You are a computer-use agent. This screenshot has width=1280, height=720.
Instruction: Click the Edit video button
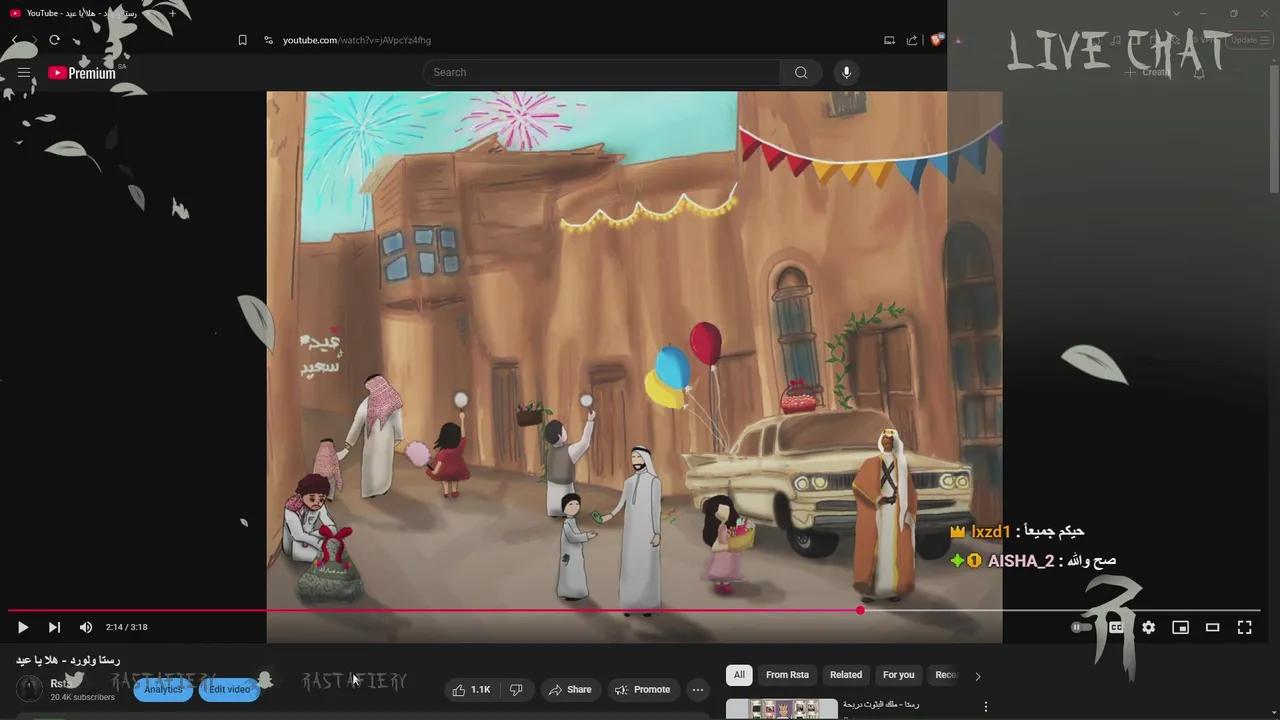[x=229, y=690]
